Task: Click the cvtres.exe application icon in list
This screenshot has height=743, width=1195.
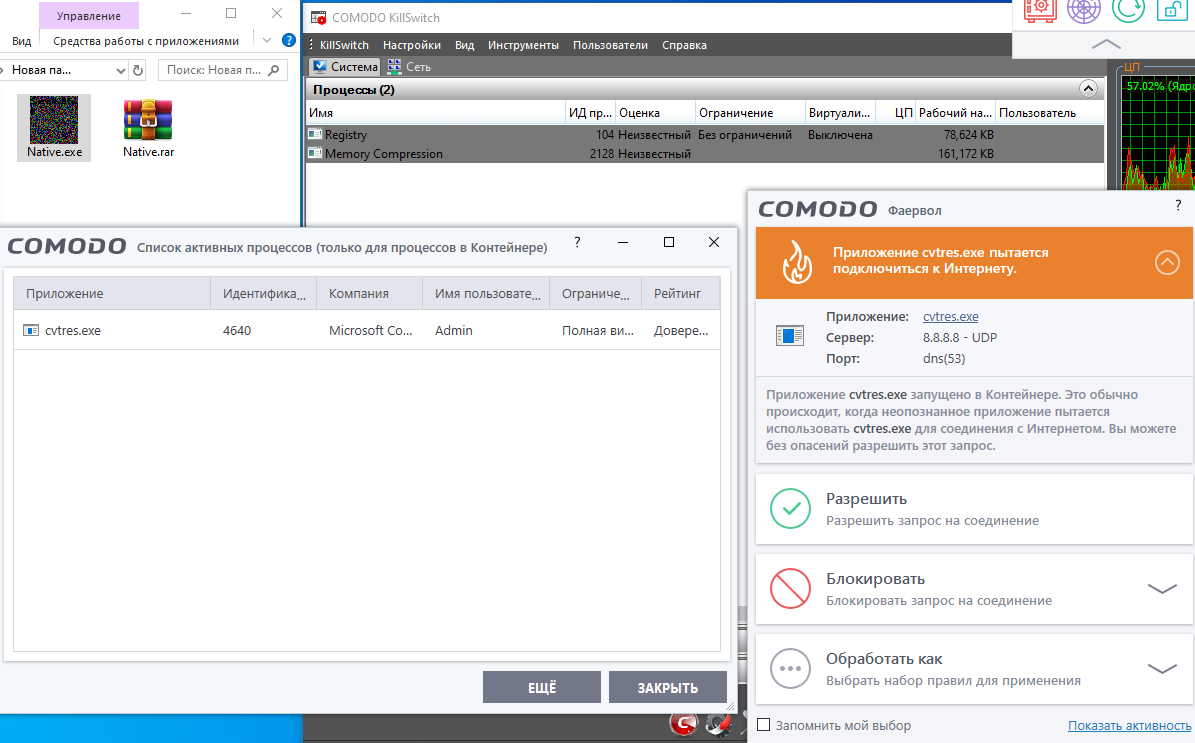Action: [31, 330]
